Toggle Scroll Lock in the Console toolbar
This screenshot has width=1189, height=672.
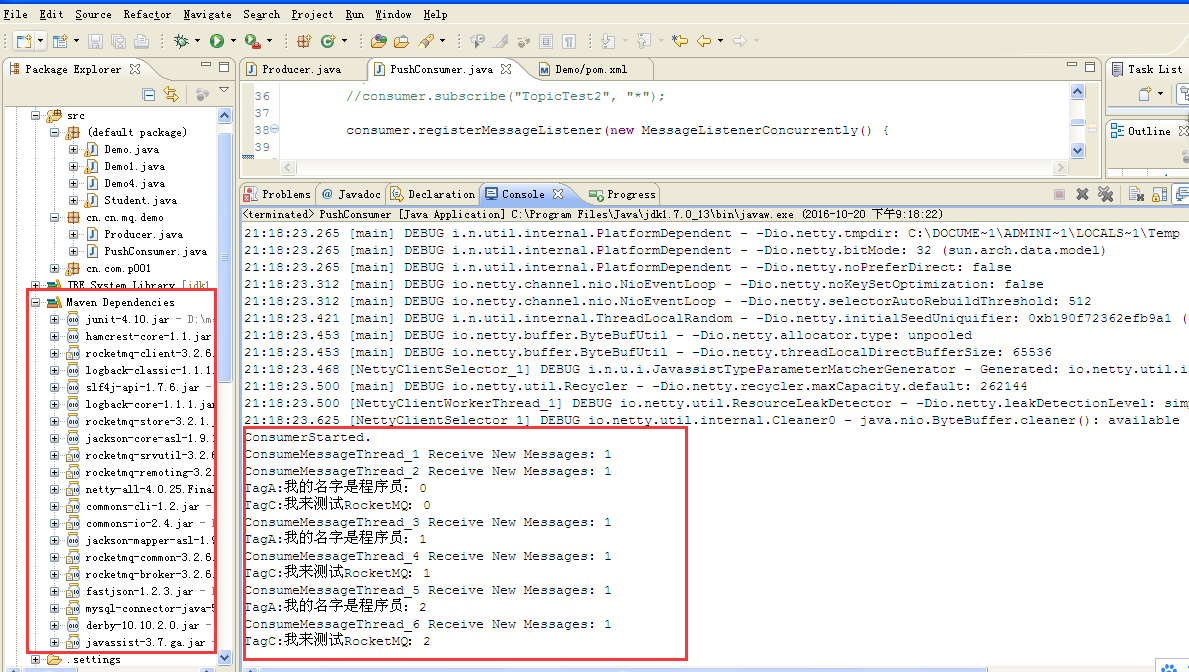(1159, 193)
